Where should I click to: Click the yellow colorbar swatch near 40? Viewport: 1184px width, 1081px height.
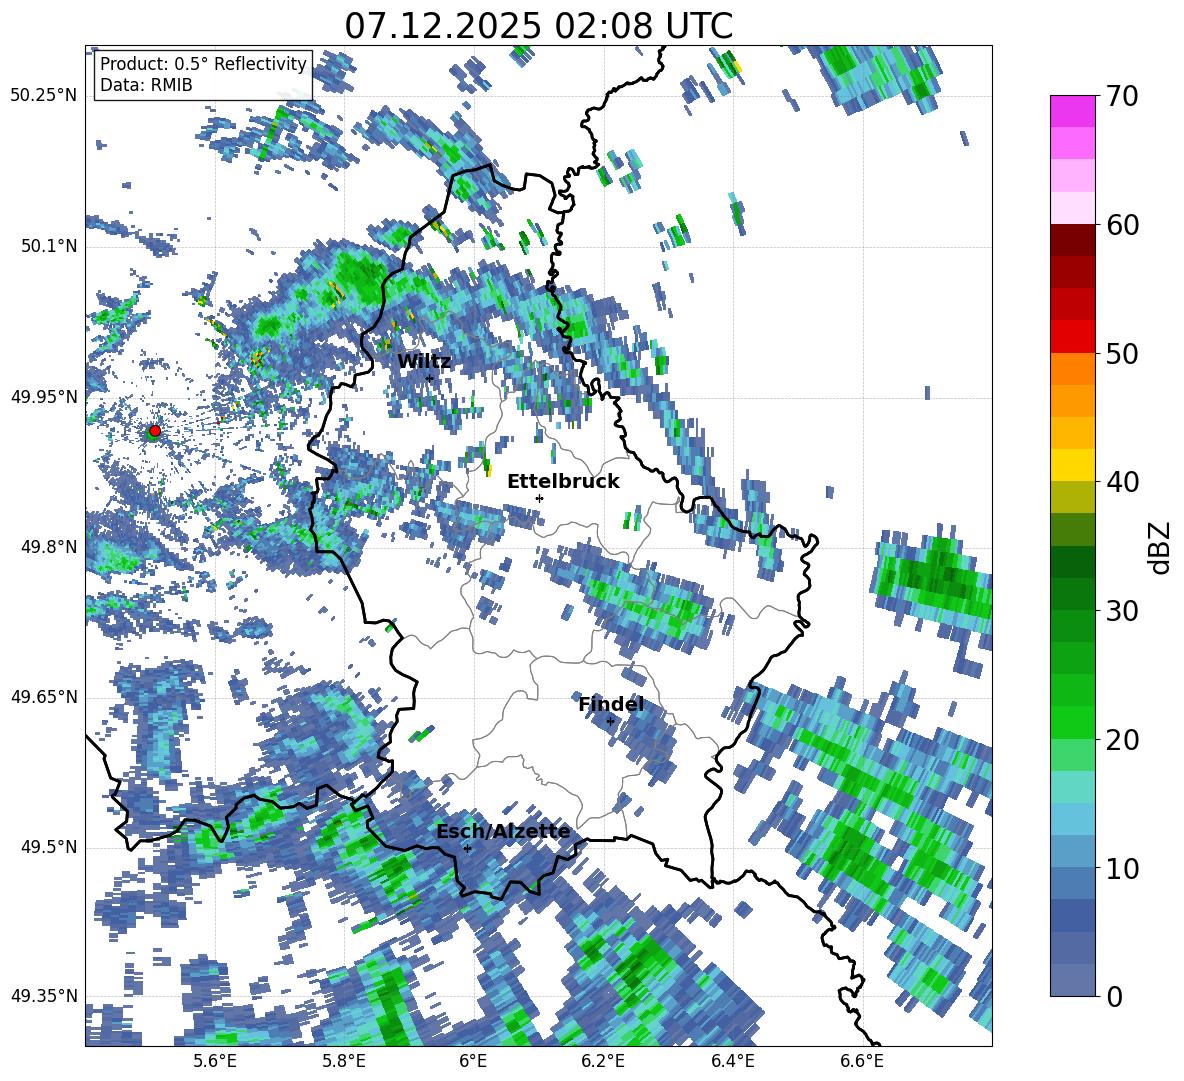(1072, 465)
